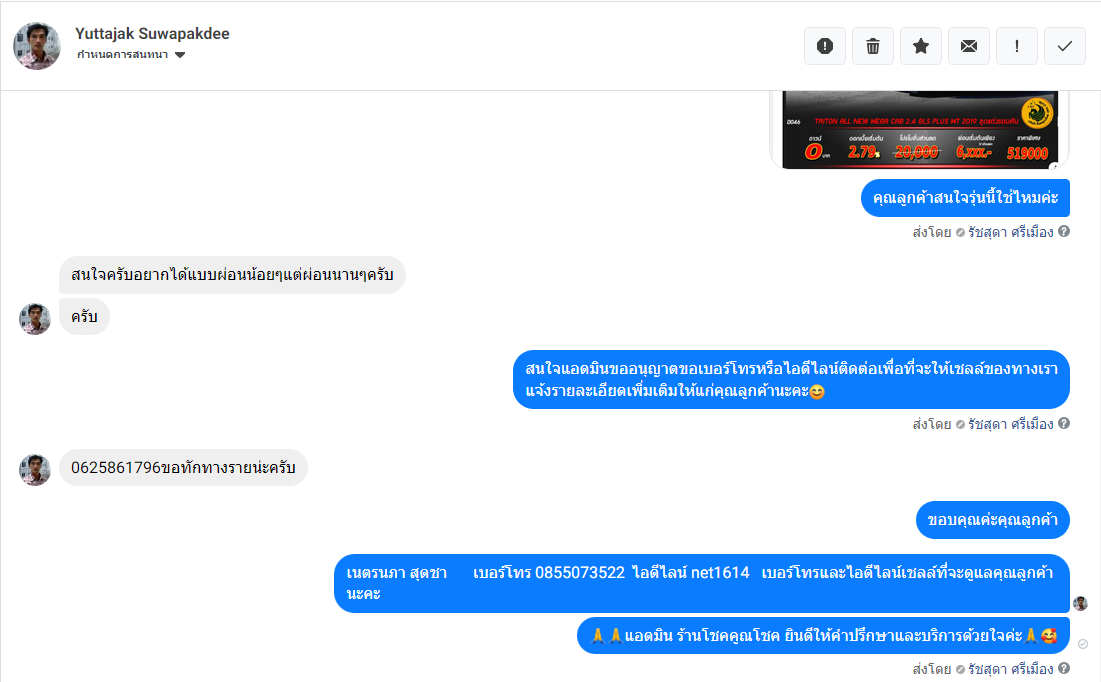Mark conversation as done with checkmark
Screen dimensions: 1101x682
tap(1064, 46)
